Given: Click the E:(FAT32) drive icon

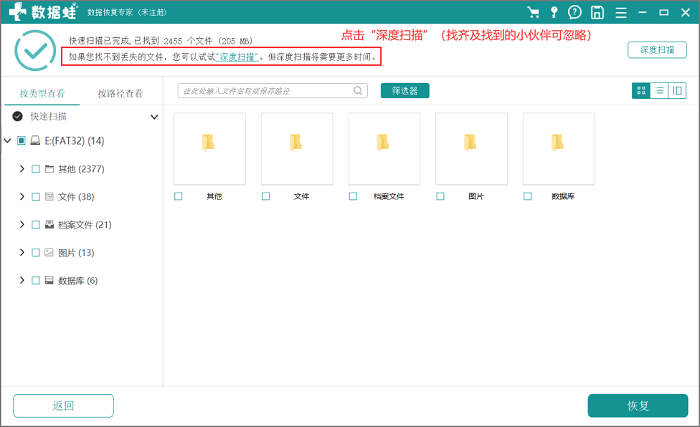Looking at the screenshot, I should pos(35,141).
